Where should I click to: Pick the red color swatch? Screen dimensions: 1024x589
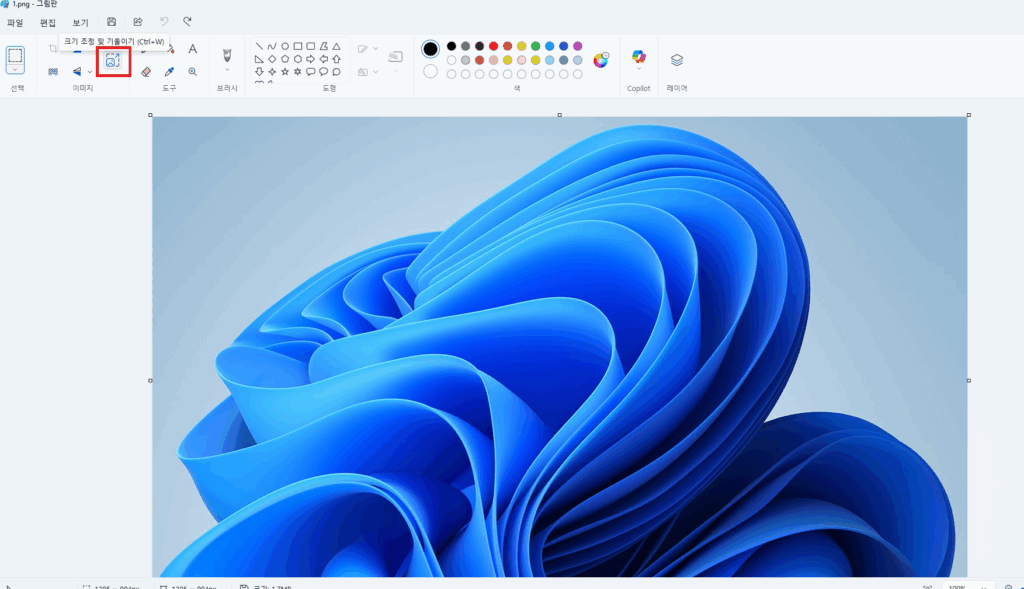[493, 46]
